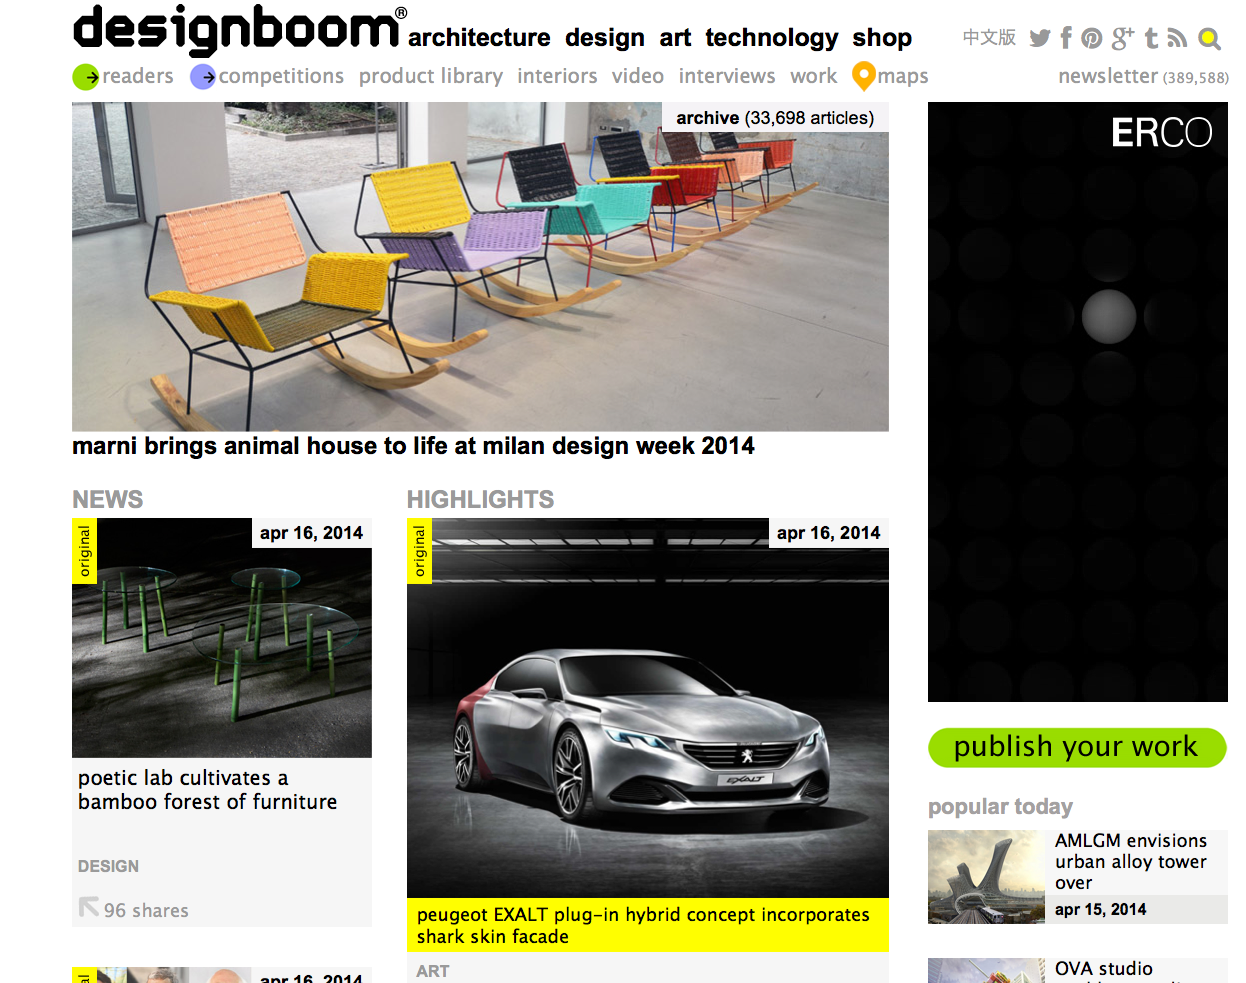Open the interviews link
Viewport: 1246px width, 983px height.
point(727,76)
